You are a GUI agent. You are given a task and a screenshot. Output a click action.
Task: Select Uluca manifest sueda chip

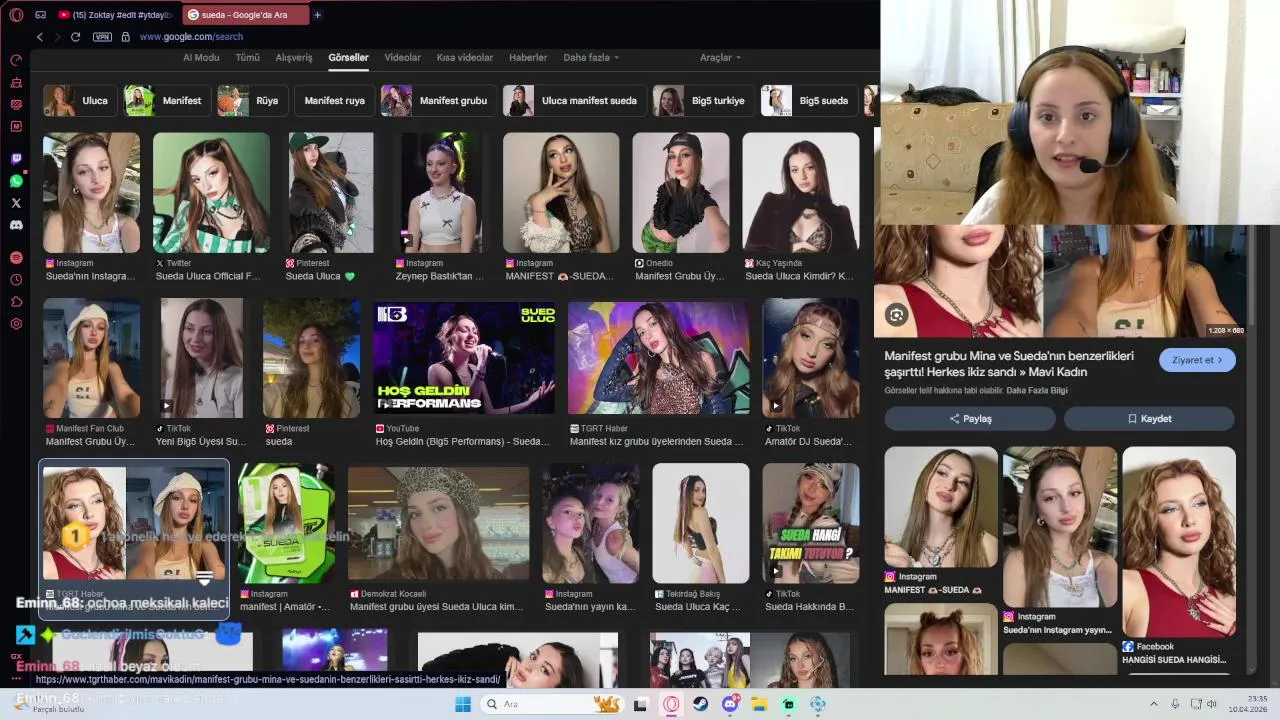click(x=573, y=100)
